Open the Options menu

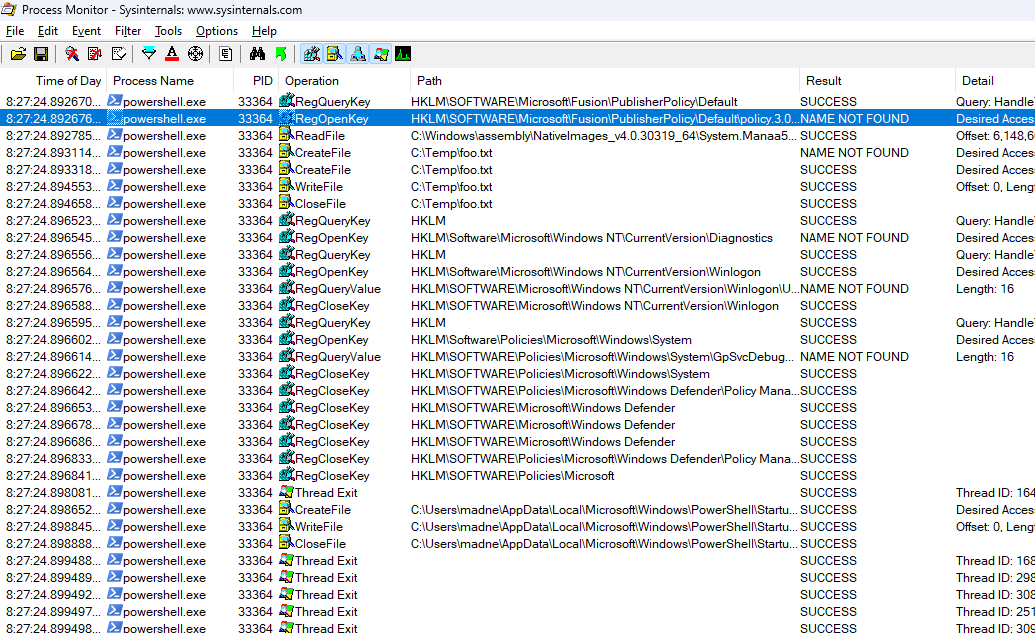coord(217,31)
